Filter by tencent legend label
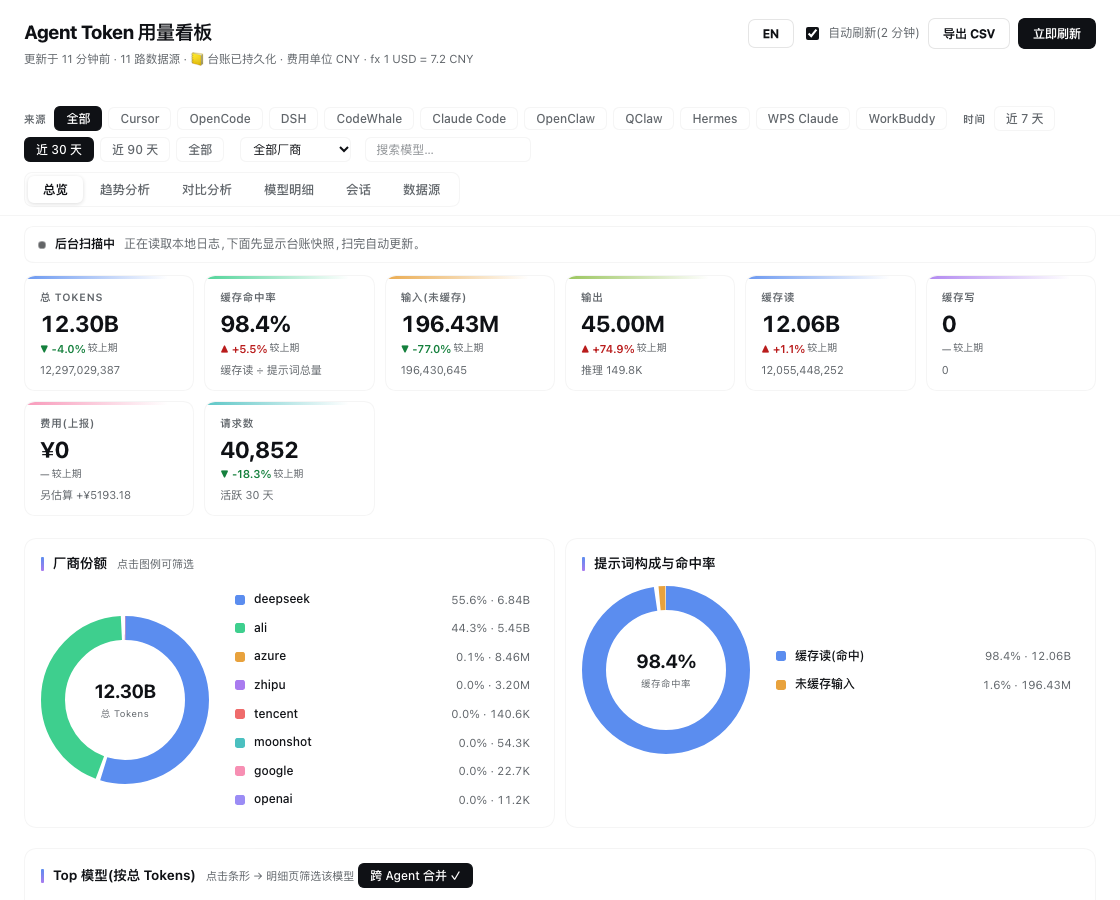1120x900 pixels. pos(276,714)
